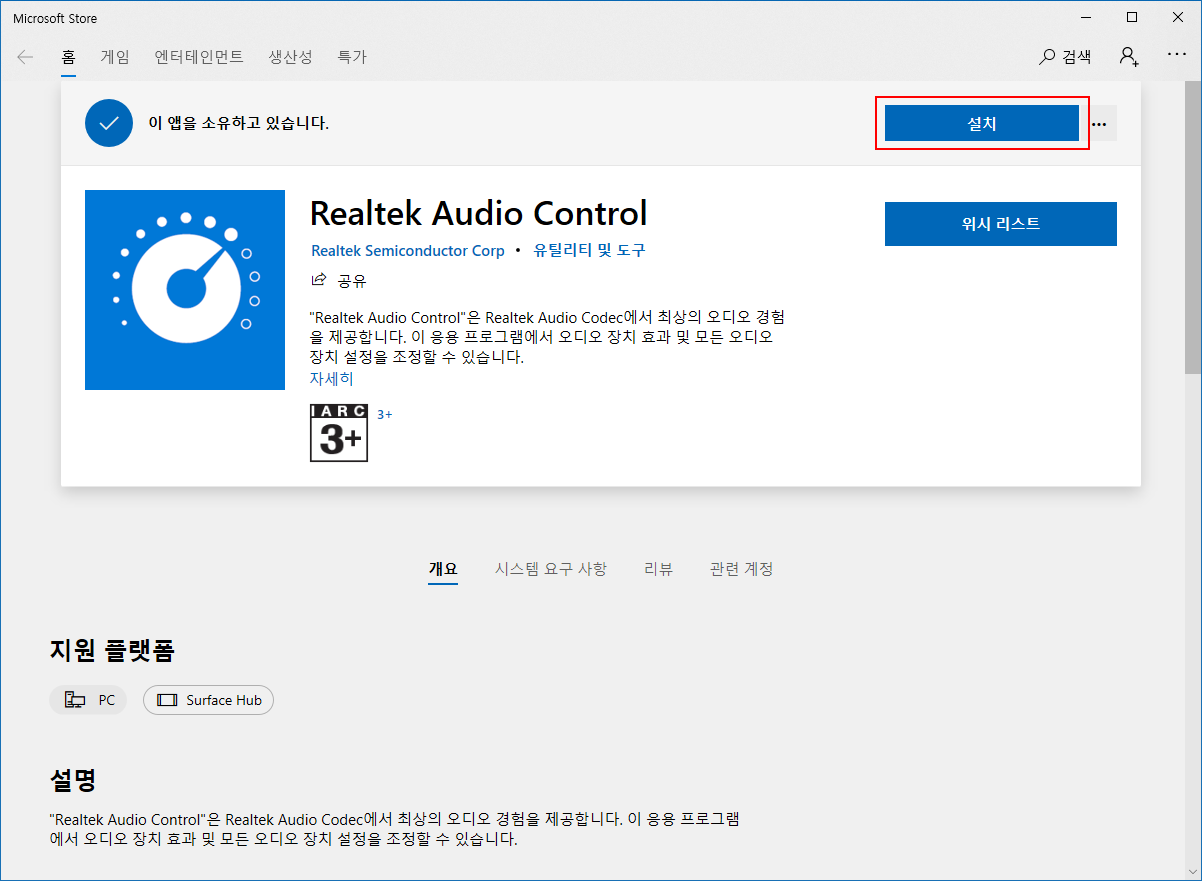The width and height of the screenshot is (1202, 881).
Task: Click the 지원 플랫폼 heading
Action: click(x=112, y=651)
